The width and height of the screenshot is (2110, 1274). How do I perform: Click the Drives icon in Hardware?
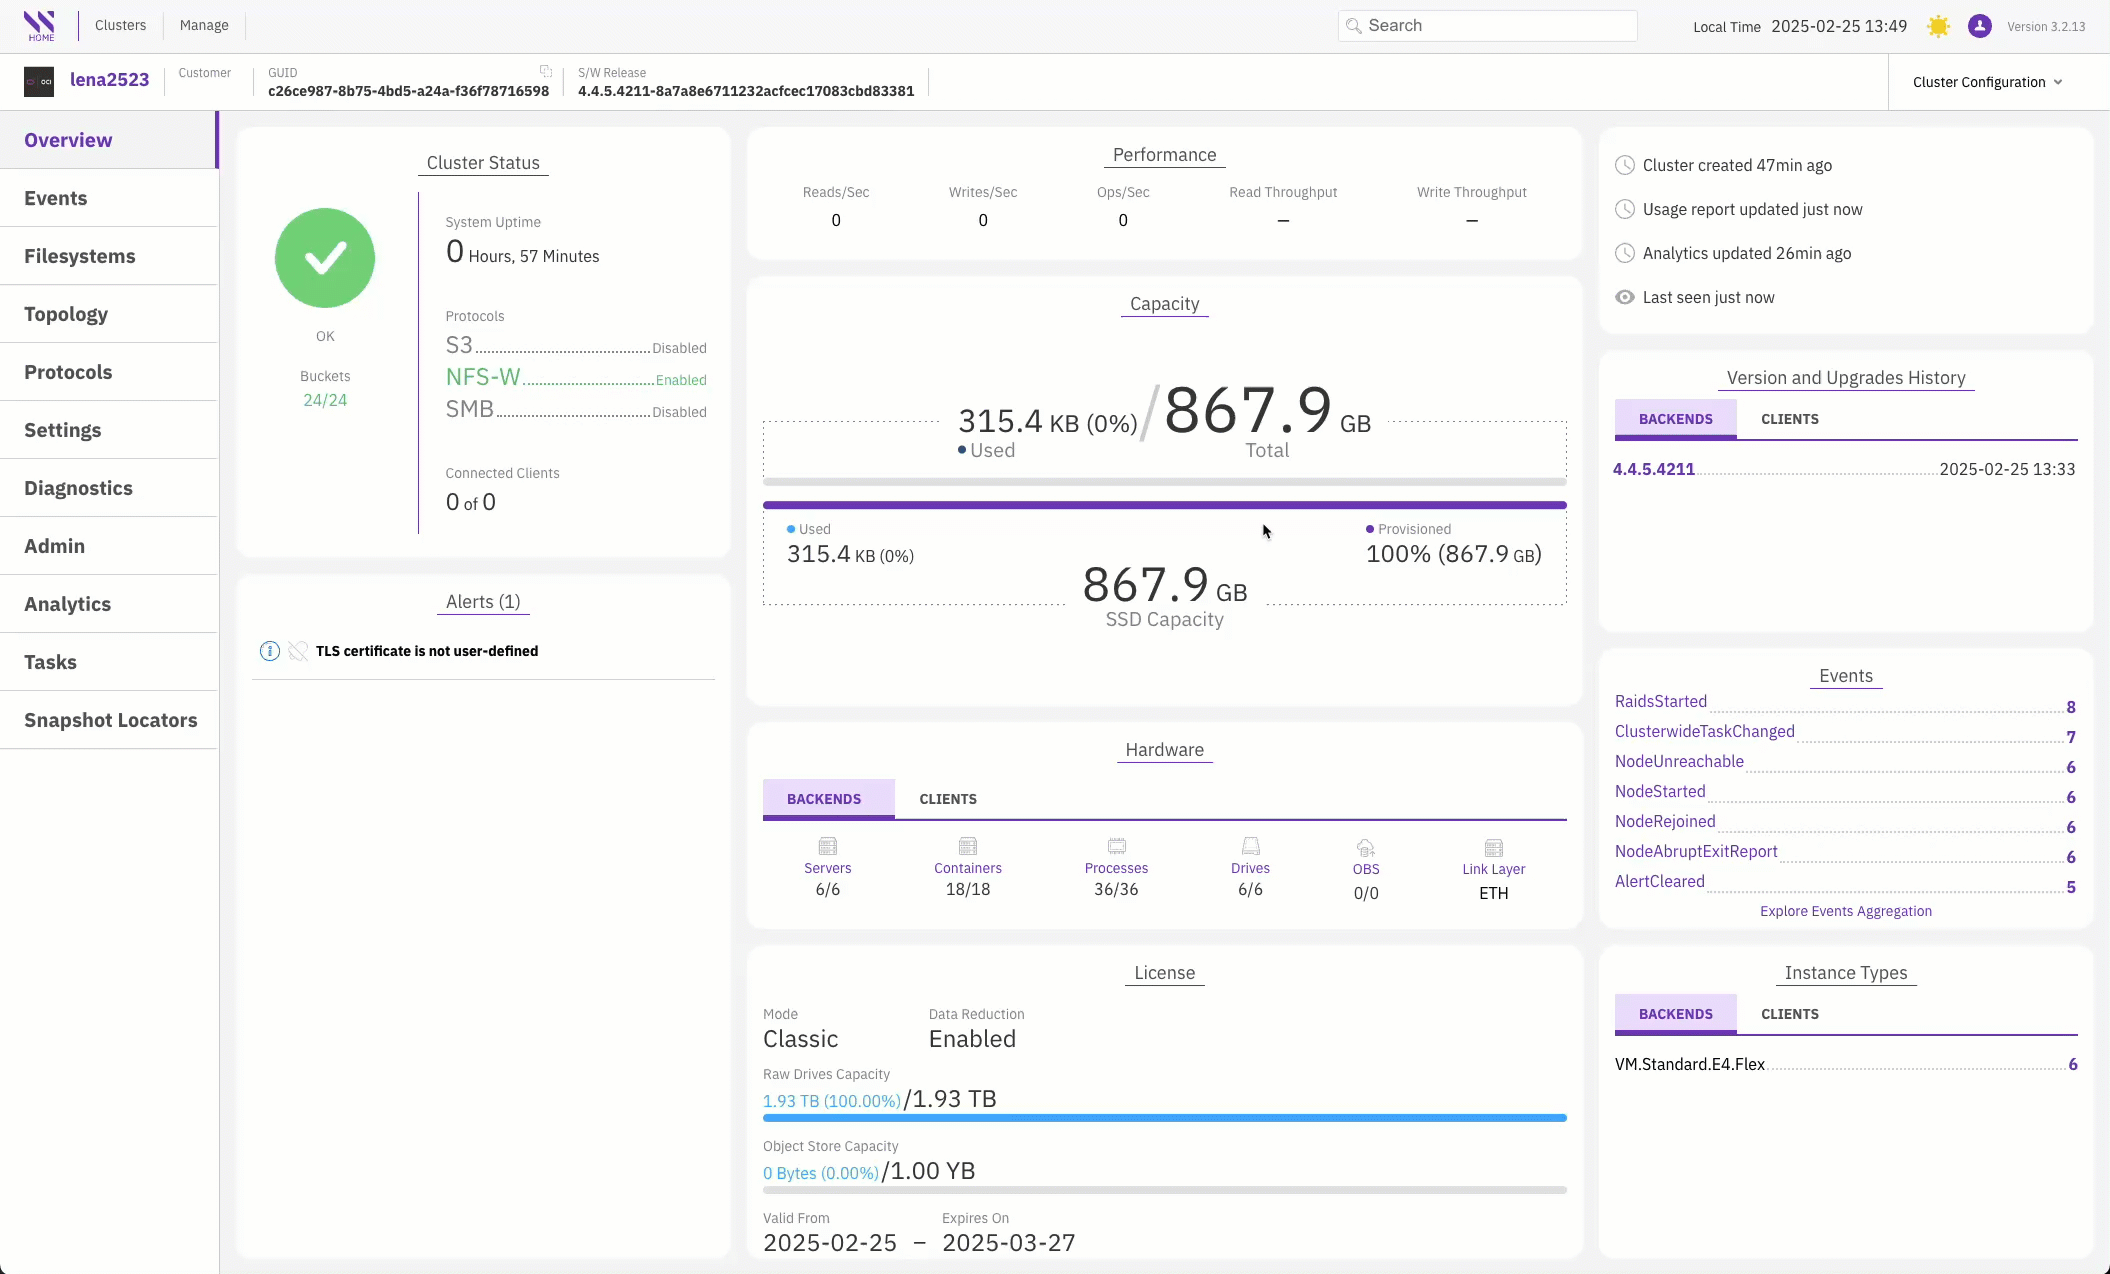pyautogui.click(x=1250, y=846)
